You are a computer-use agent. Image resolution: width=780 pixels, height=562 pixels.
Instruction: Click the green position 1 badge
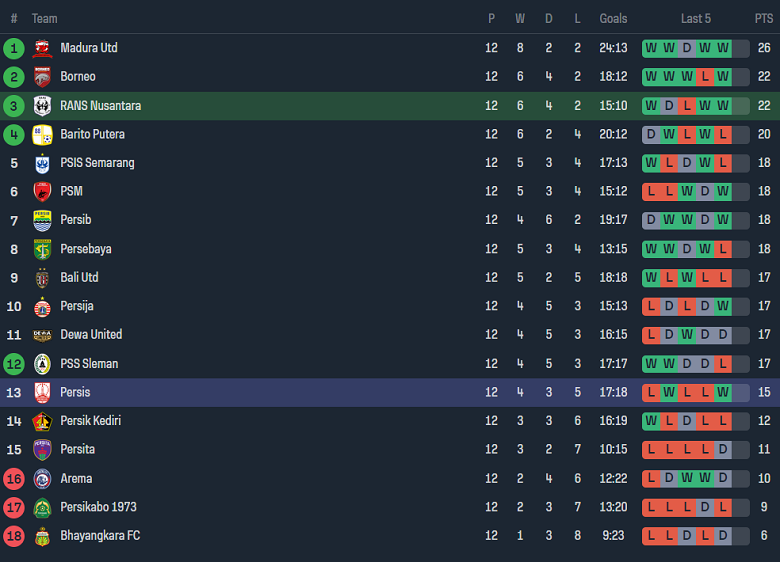coord(14,48)
